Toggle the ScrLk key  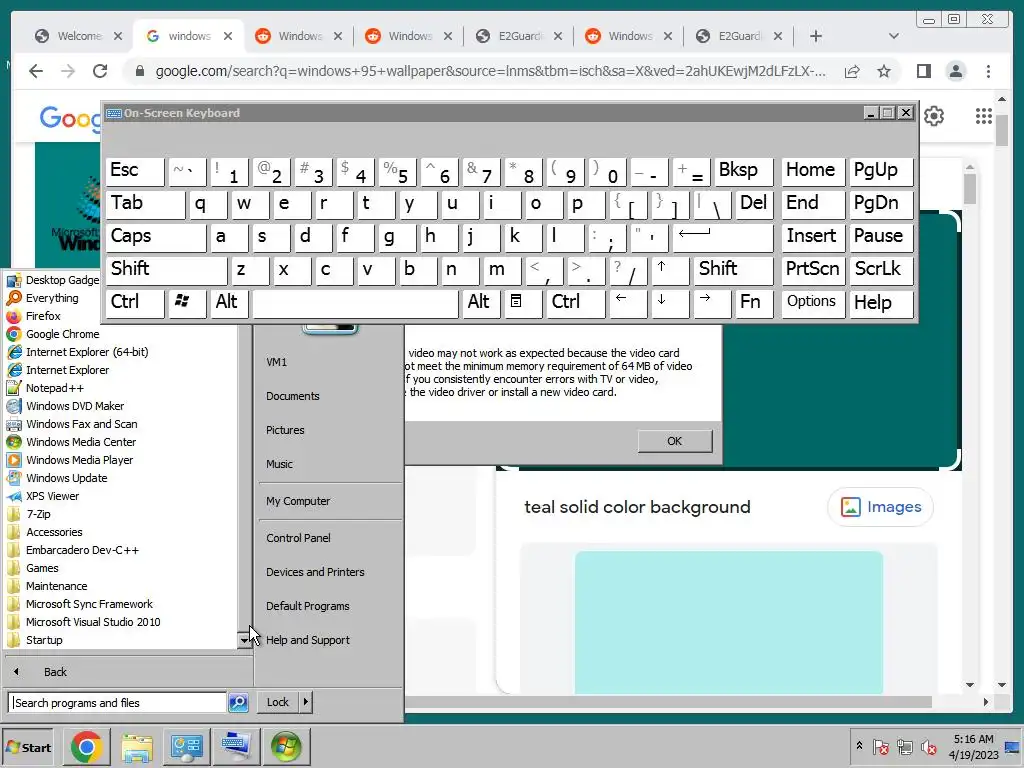(881, 269)
